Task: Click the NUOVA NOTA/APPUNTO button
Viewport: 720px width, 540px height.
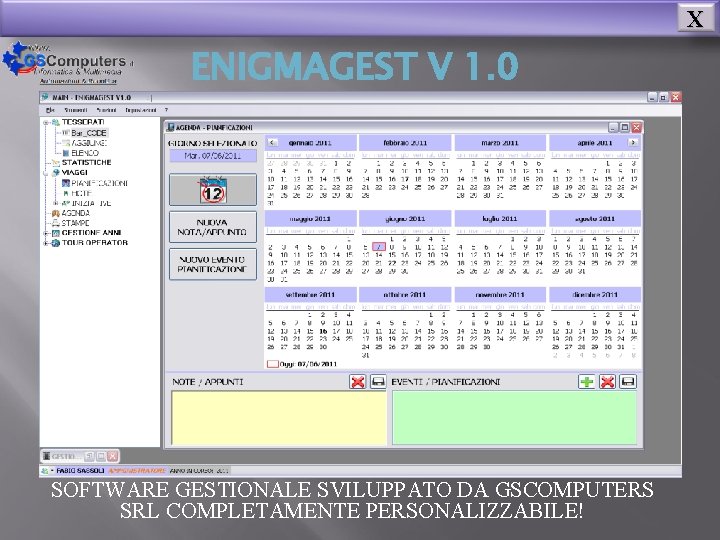Action: point(213,227)
